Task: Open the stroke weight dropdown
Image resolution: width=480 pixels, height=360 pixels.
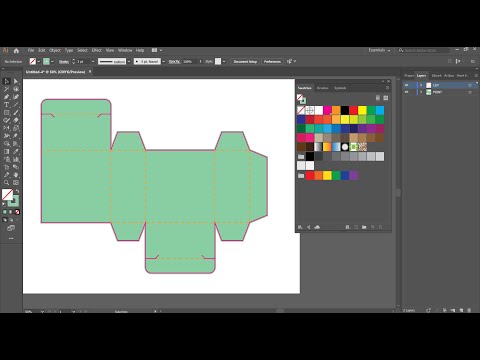Action: [x=93, y=62]
